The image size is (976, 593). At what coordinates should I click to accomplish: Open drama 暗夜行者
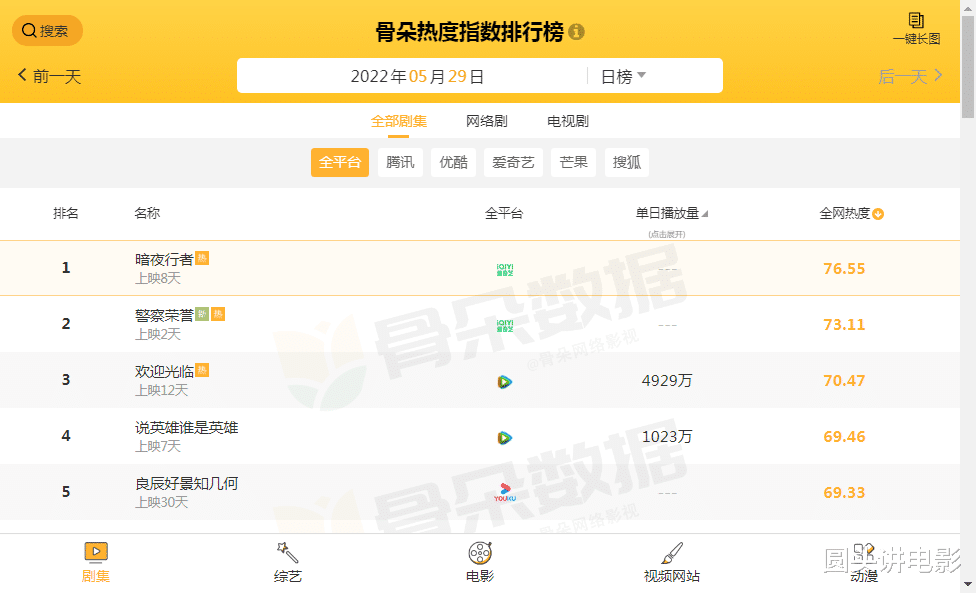click(x=164, y=259)
